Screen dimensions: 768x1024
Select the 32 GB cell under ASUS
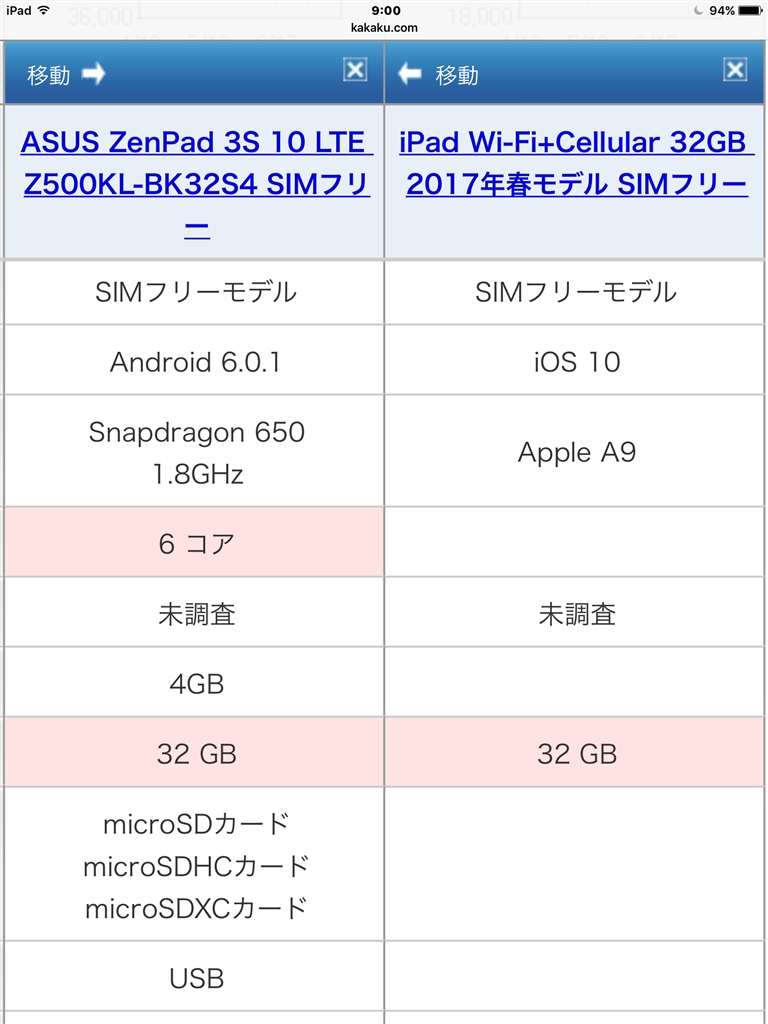196,754
